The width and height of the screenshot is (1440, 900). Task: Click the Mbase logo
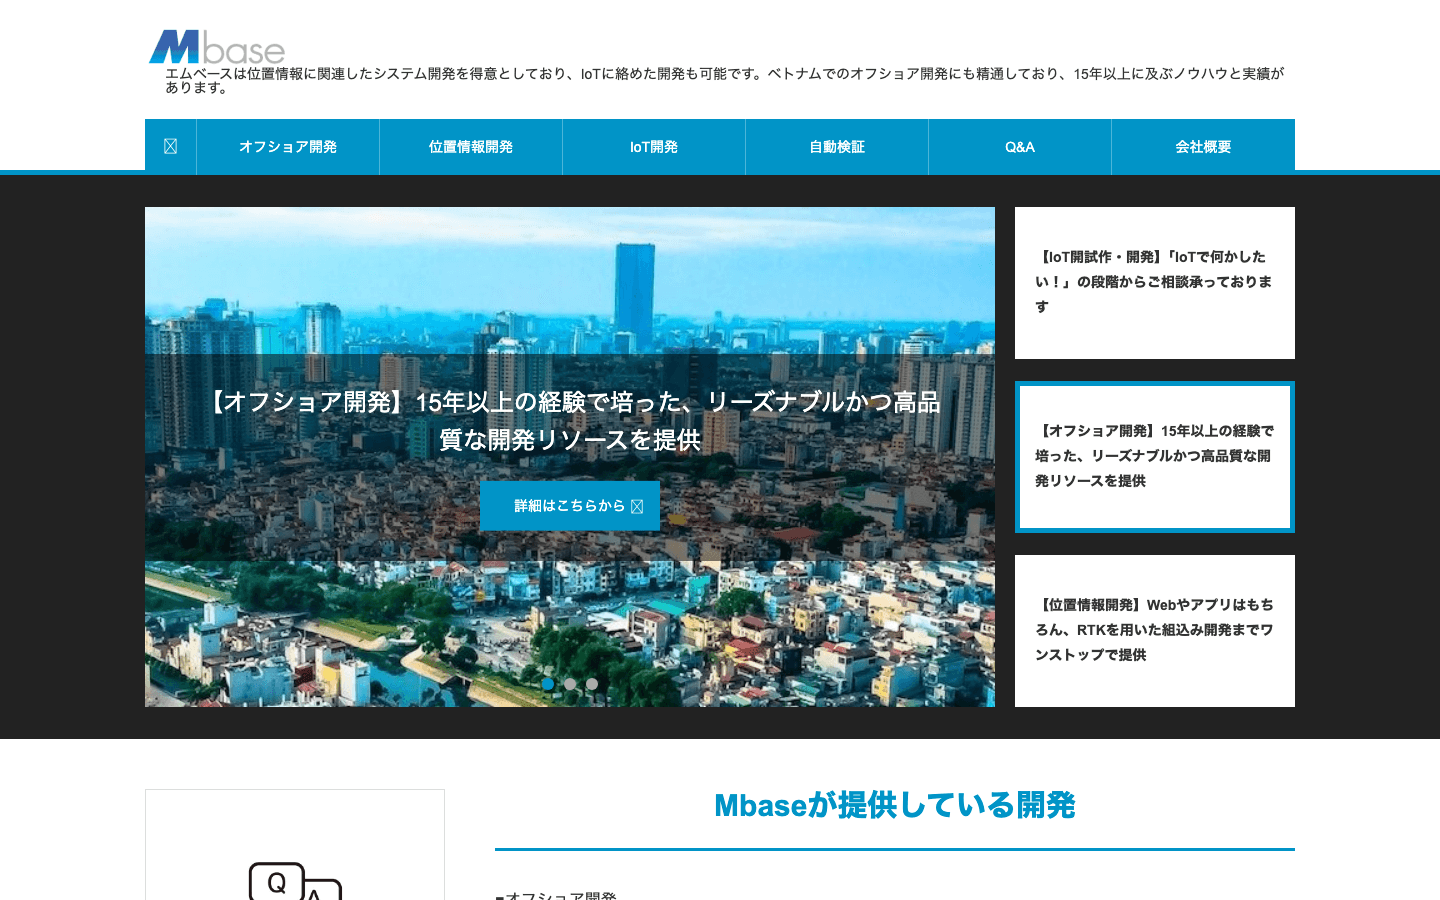point(217,47)
